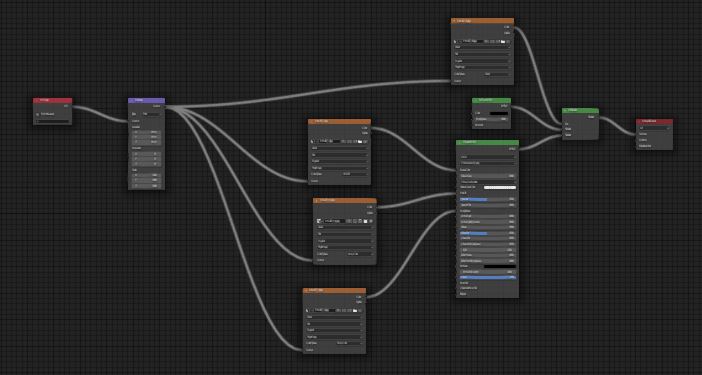Image resolution: width=702 pixels, height=375 pixels.
Task: Open target dropdown in Material Output node
Action: [x=655, y=128]
